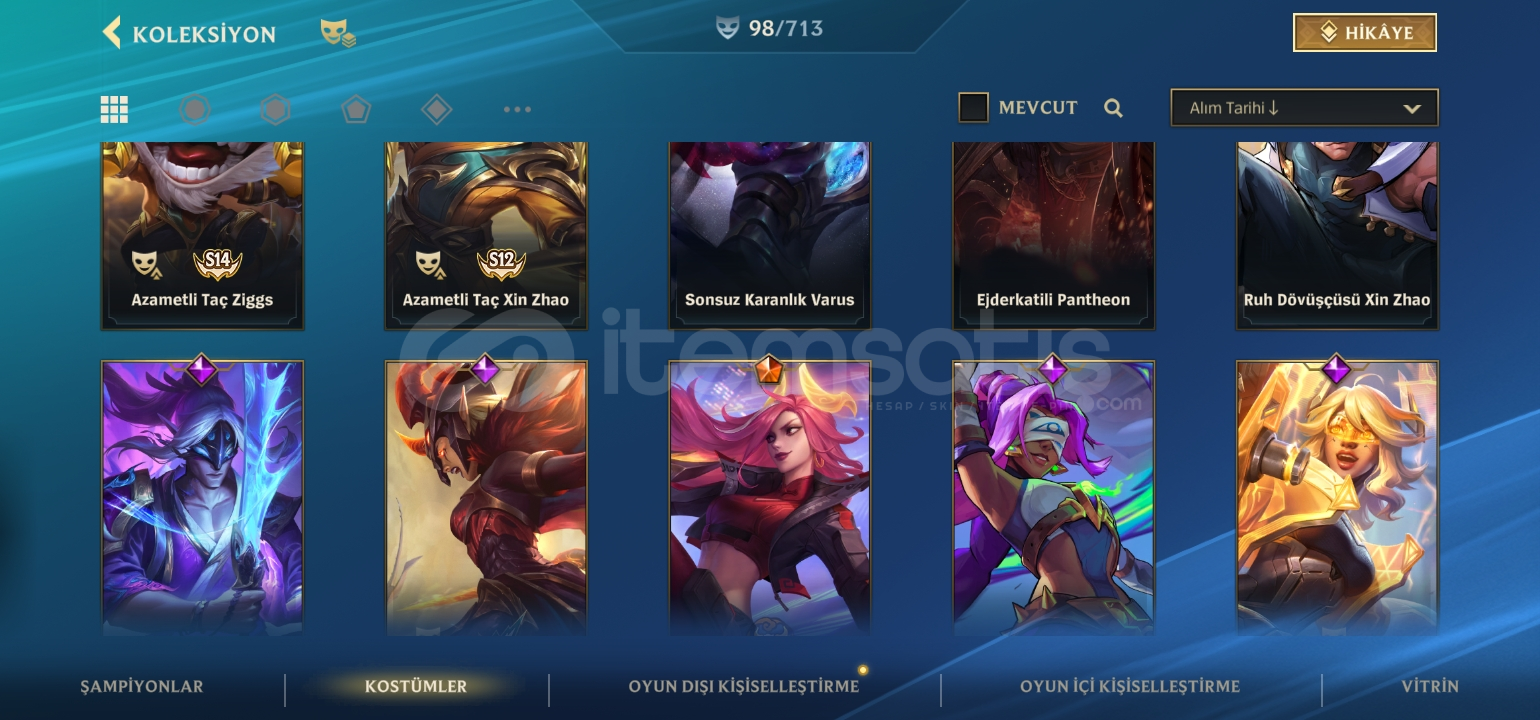Filter by the circular rarity icon
Screen dimensions: 1540x720
coord(195,109)
